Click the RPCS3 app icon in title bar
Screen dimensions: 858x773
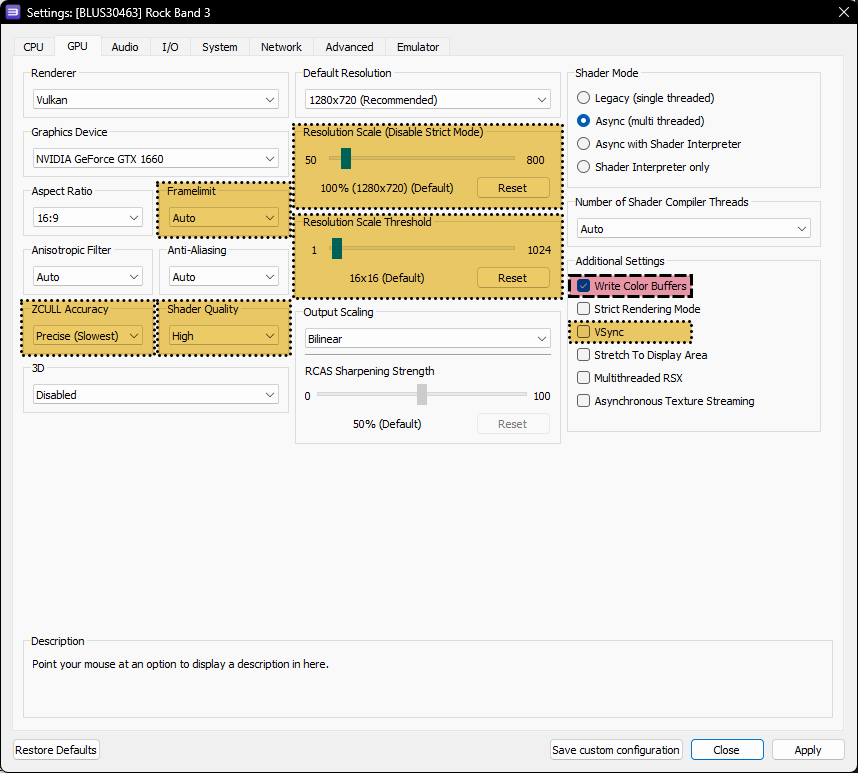[13, 12]
